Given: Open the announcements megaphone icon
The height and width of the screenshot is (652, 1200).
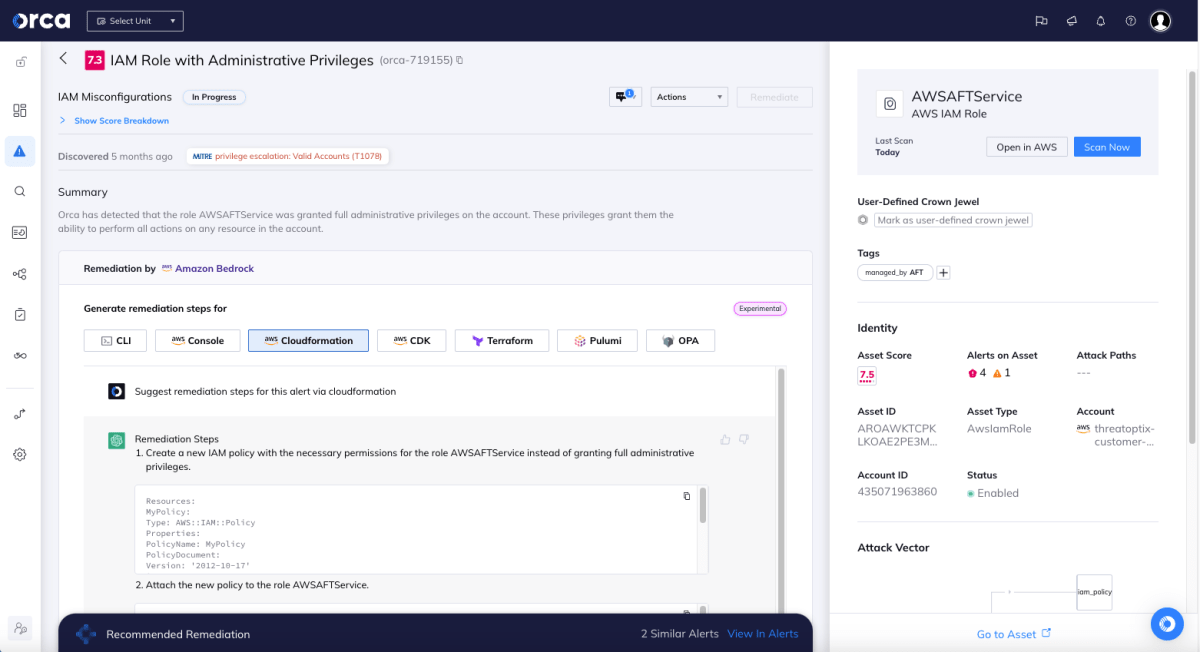Looking at the screenshot, I should coord(1071,21).
